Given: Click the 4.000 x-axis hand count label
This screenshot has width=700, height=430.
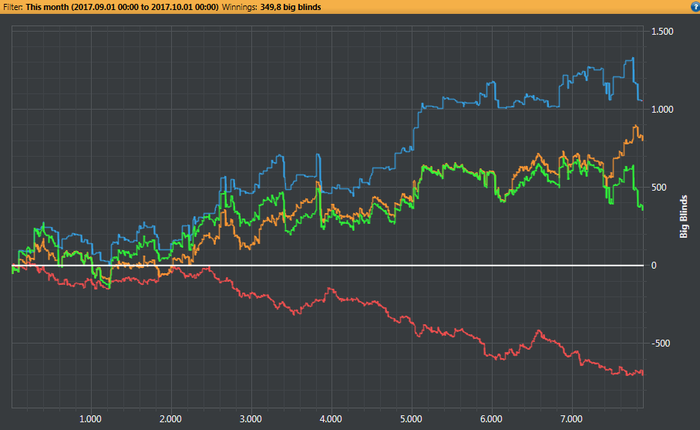Looking at the screenshot, I should [x=331, y=419].
